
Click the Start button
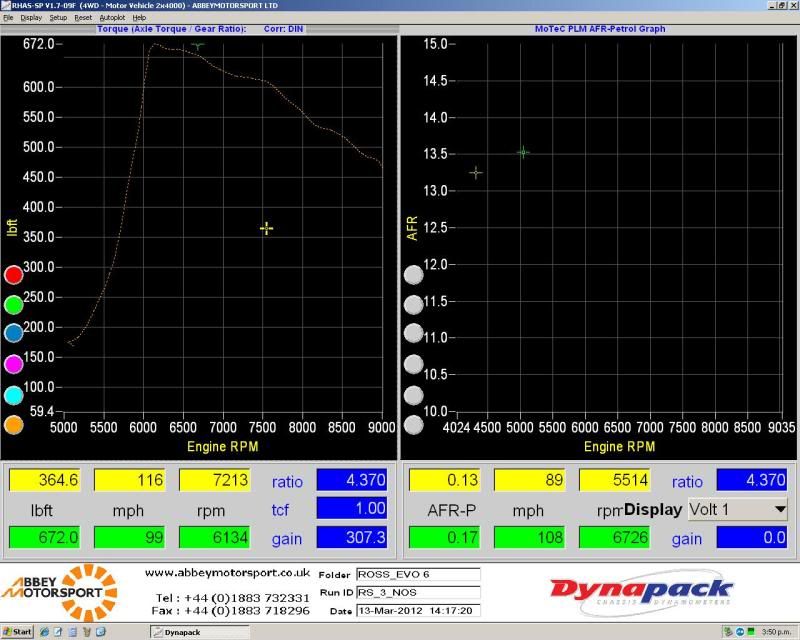pyautogui.click(x=17, y=632)
